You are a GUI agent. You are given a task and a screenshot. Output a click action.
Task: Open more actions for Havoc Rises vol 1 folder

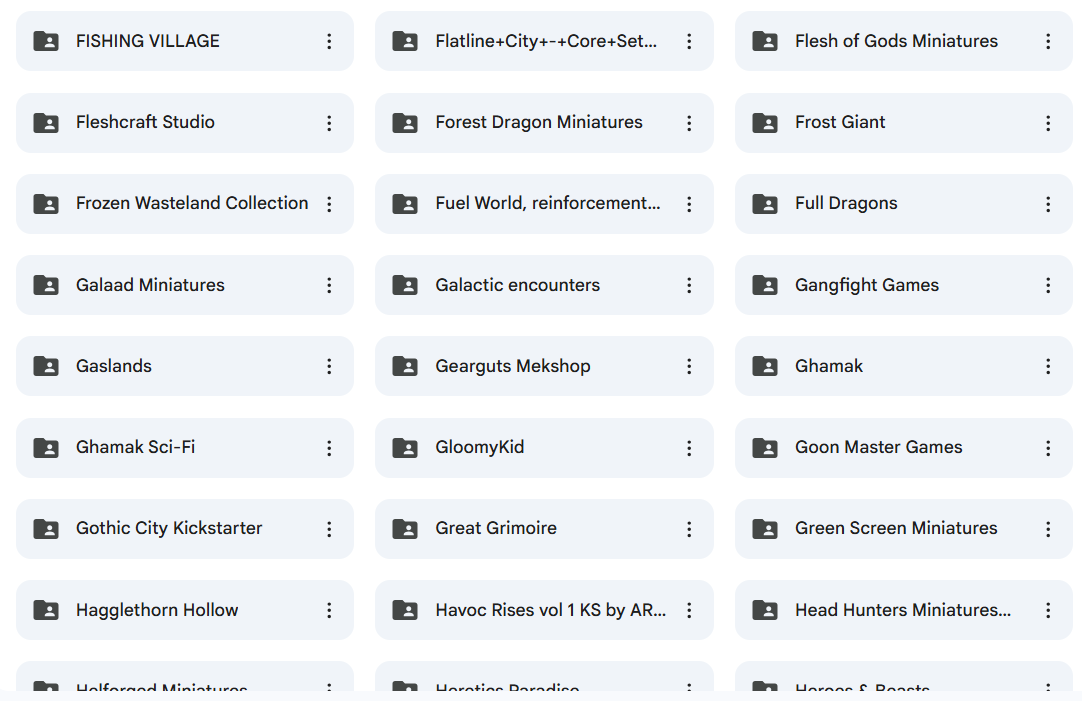[x=689, y=610]
